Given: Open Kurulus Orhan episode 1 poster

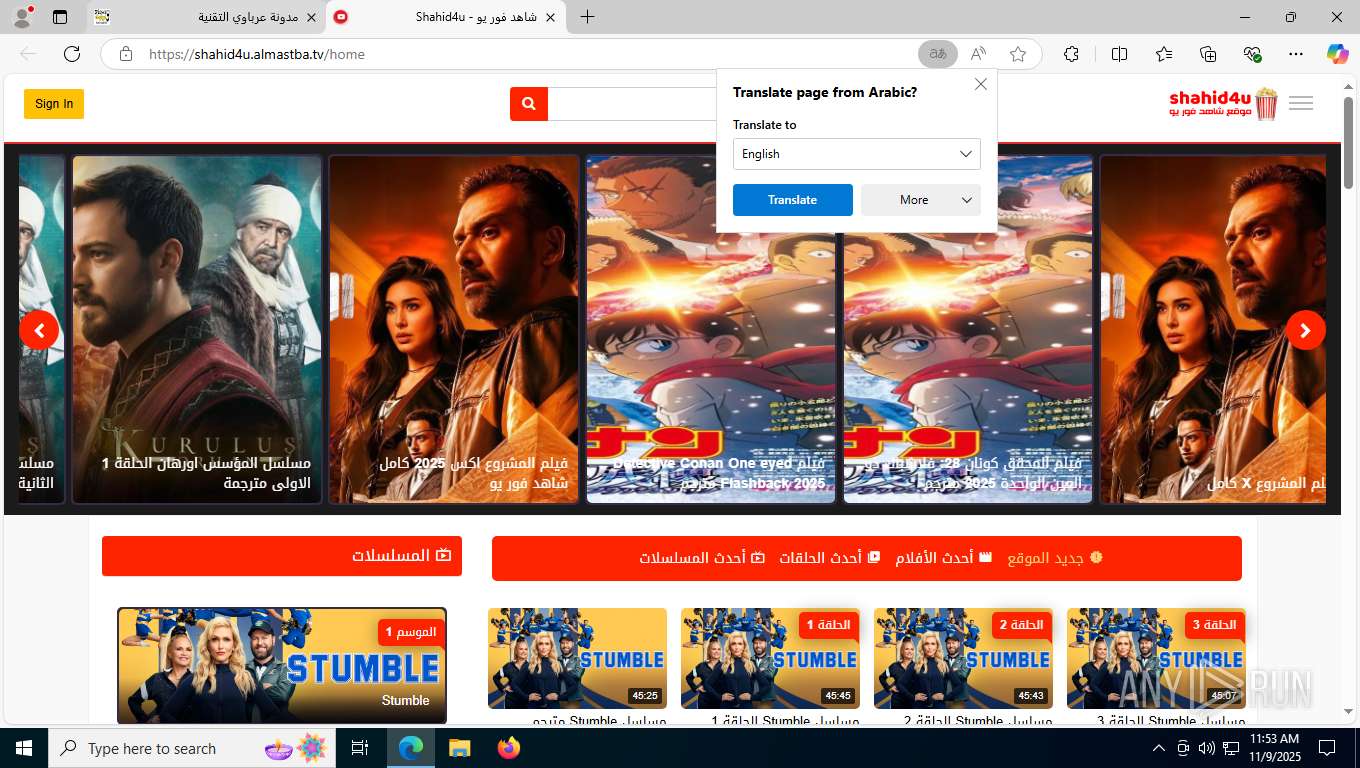Looking at the screenshot, I should pyautogui.click(x=197, y=329).
